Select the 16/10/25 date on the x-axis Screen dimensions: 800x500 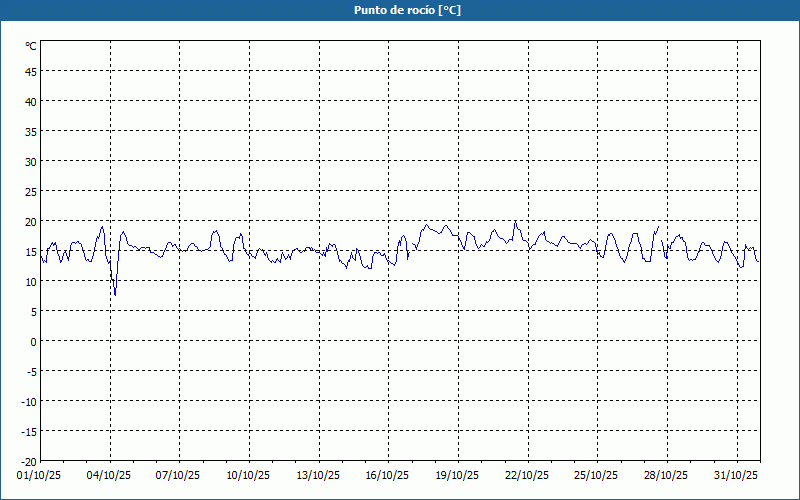(x=387, y=475)
